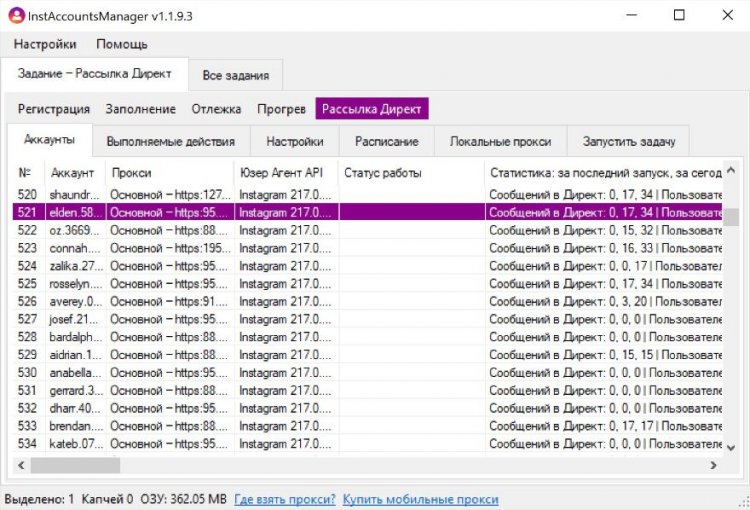The height and width of the screenshot is (510, 750).
Task: Select the Заполнение section
Action: point(141,109)
